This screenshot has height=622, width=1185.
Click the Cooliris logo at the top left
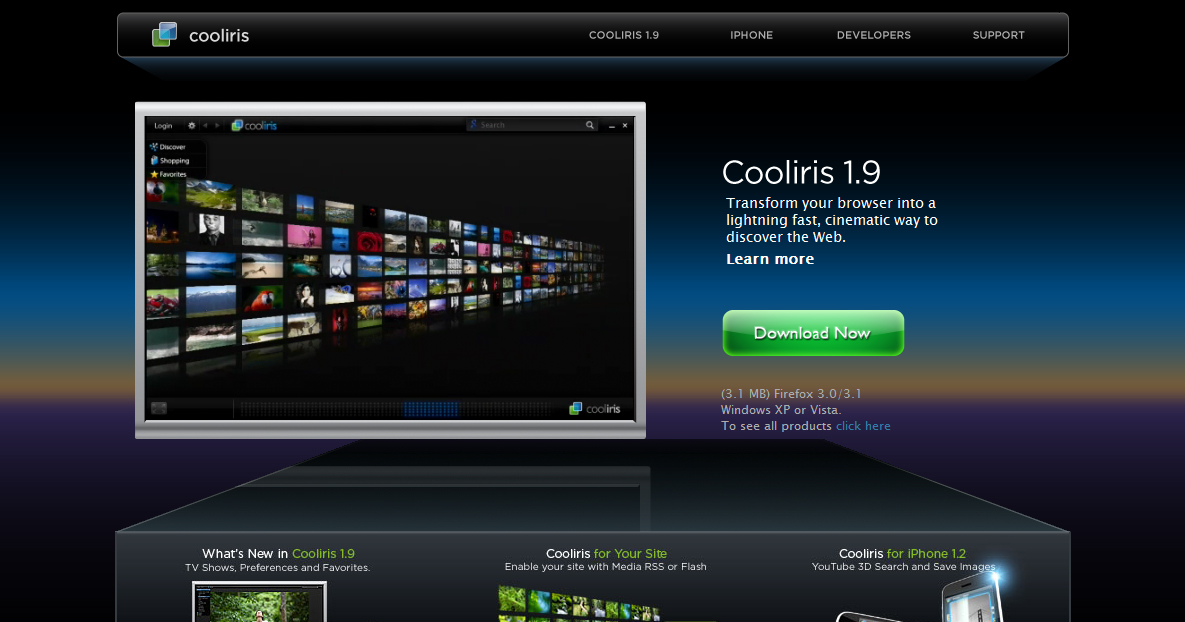(200, 34)
